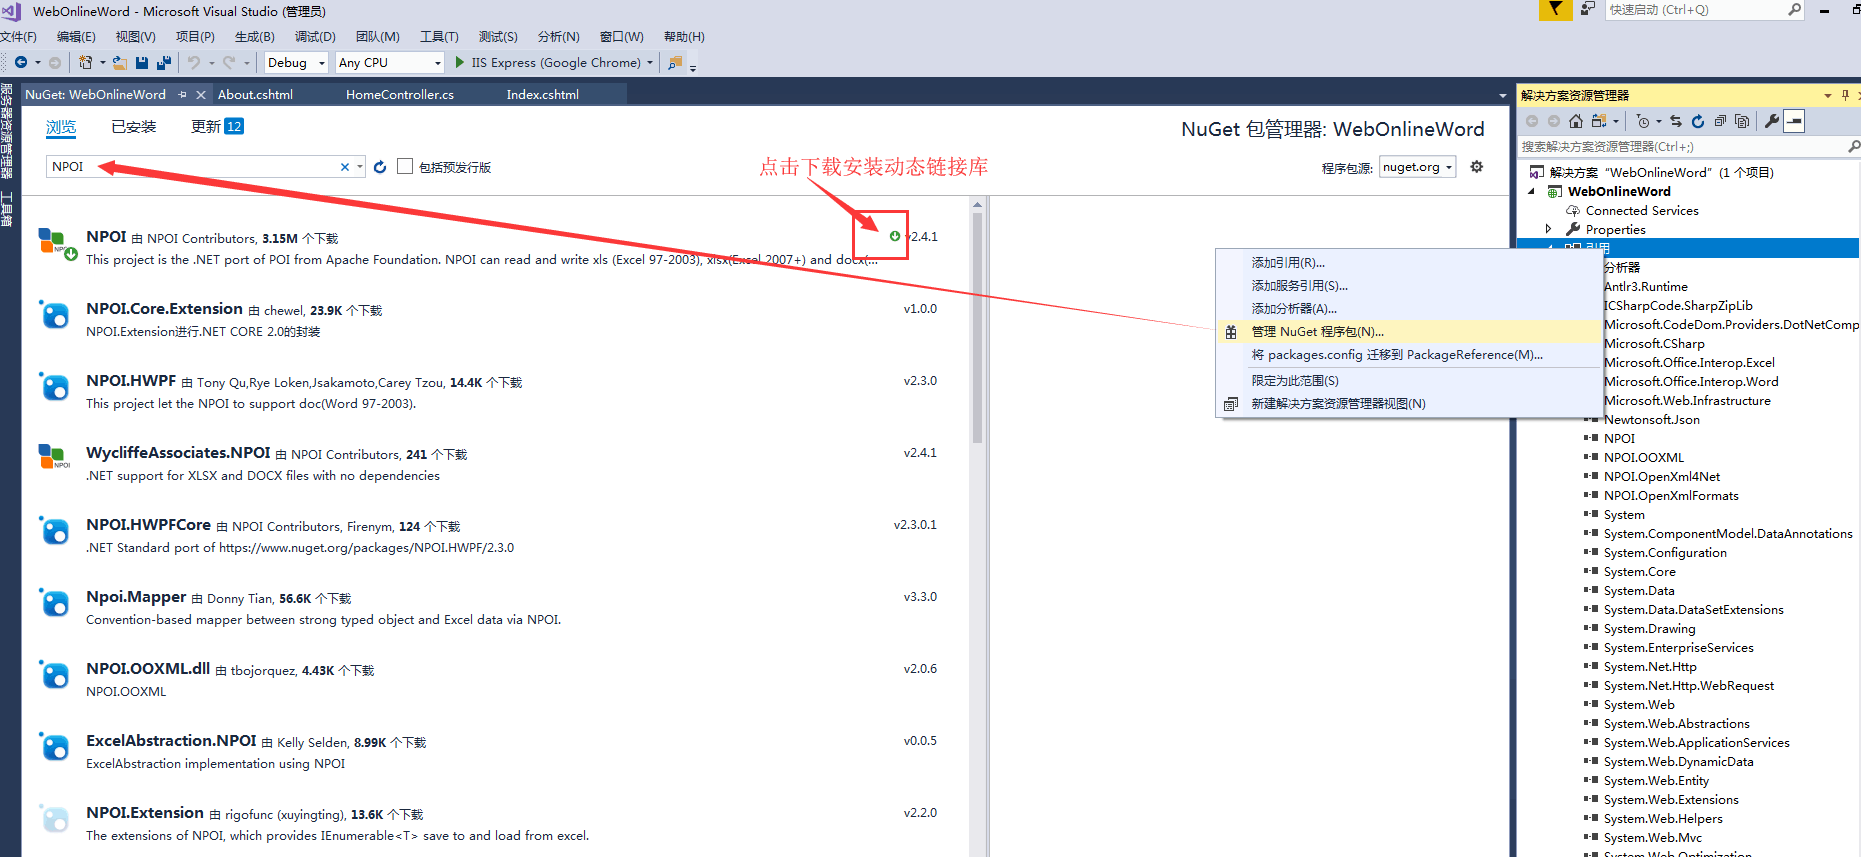The height and width of the screenshot is (857, 1861).
Task: Select 管理 NuGet 程序包(N) in context menu
Action: (x=1409, y=331)
